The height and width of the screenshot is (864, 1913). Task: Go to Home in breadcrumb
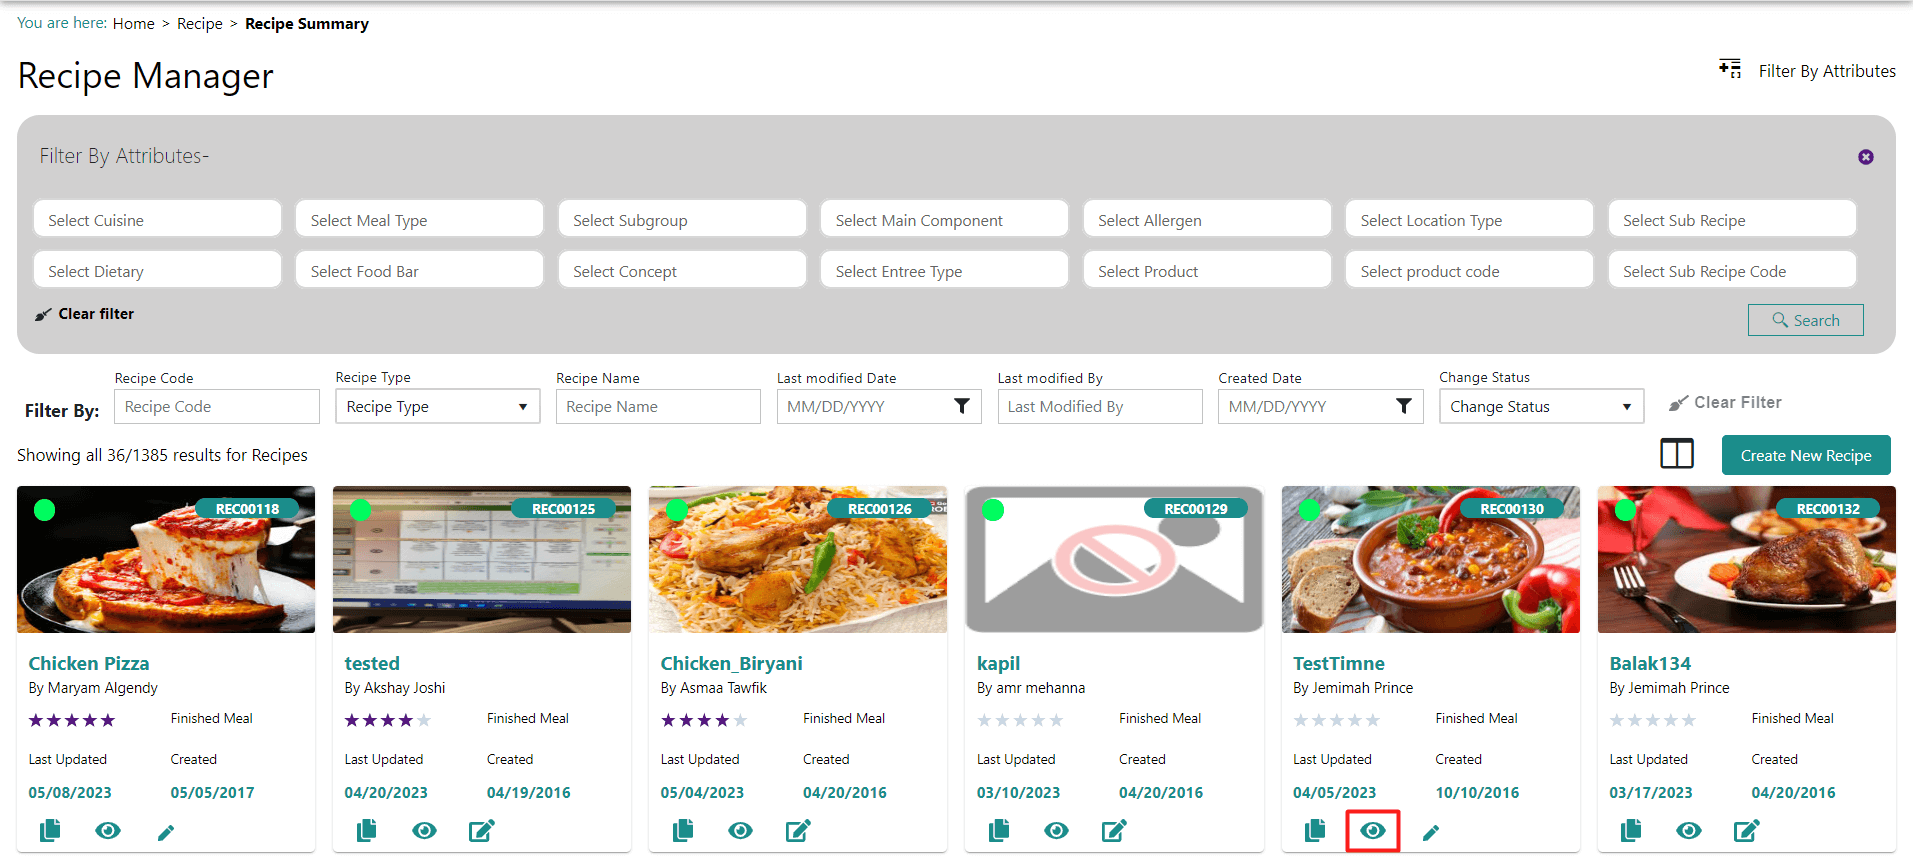click(133, 24)
